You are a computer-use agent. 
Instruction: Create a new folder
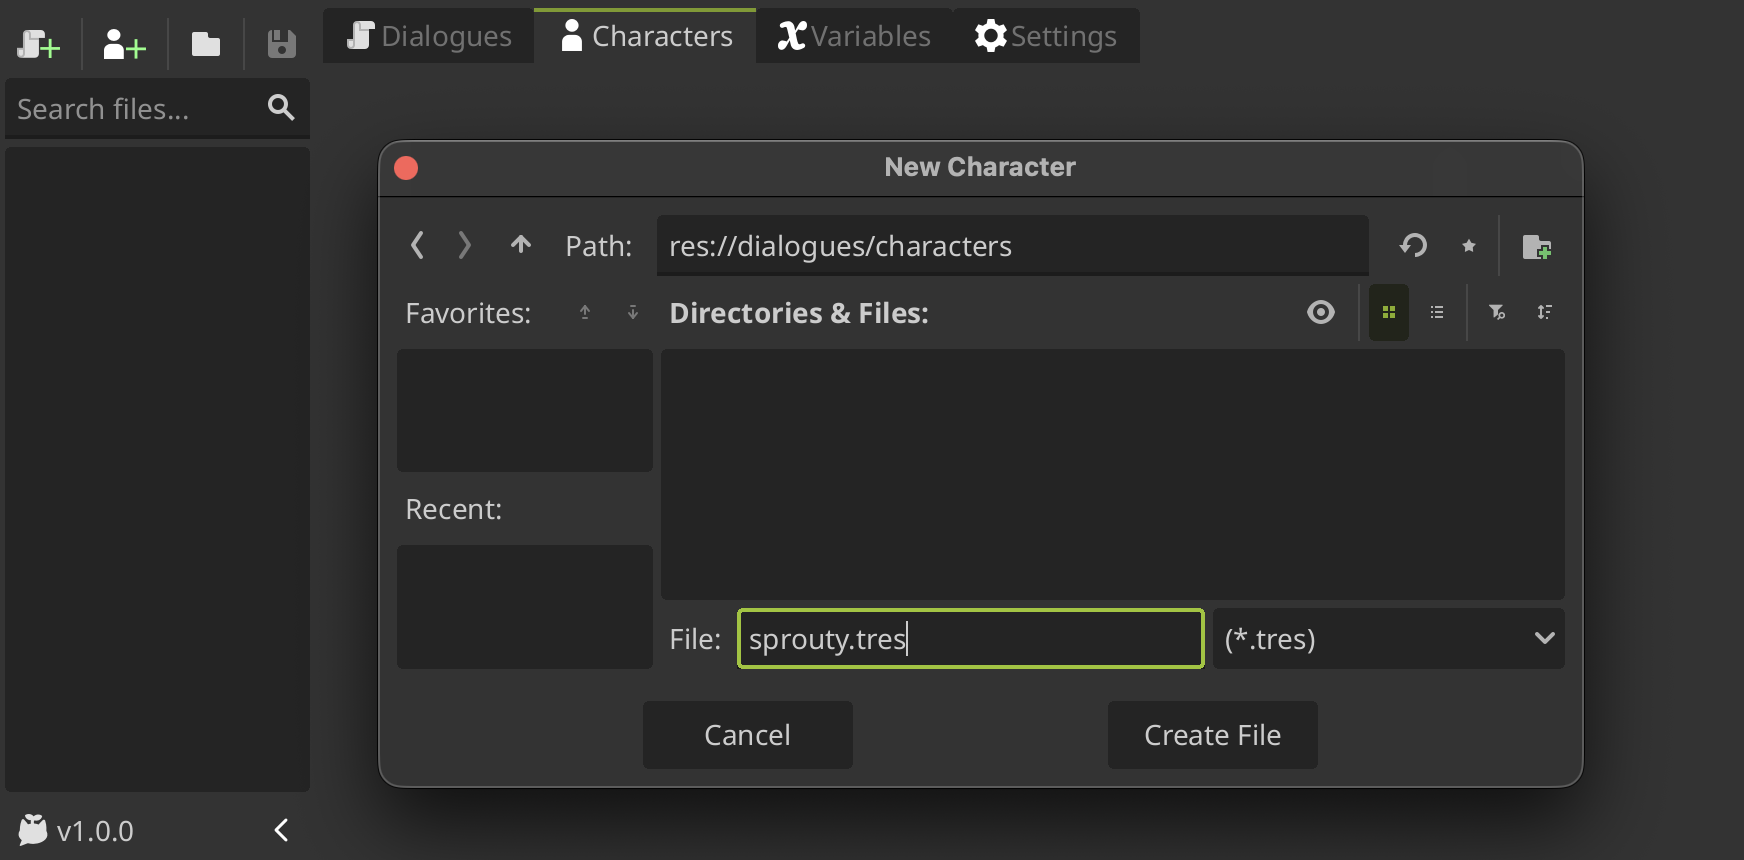[x=1537, y=246]
